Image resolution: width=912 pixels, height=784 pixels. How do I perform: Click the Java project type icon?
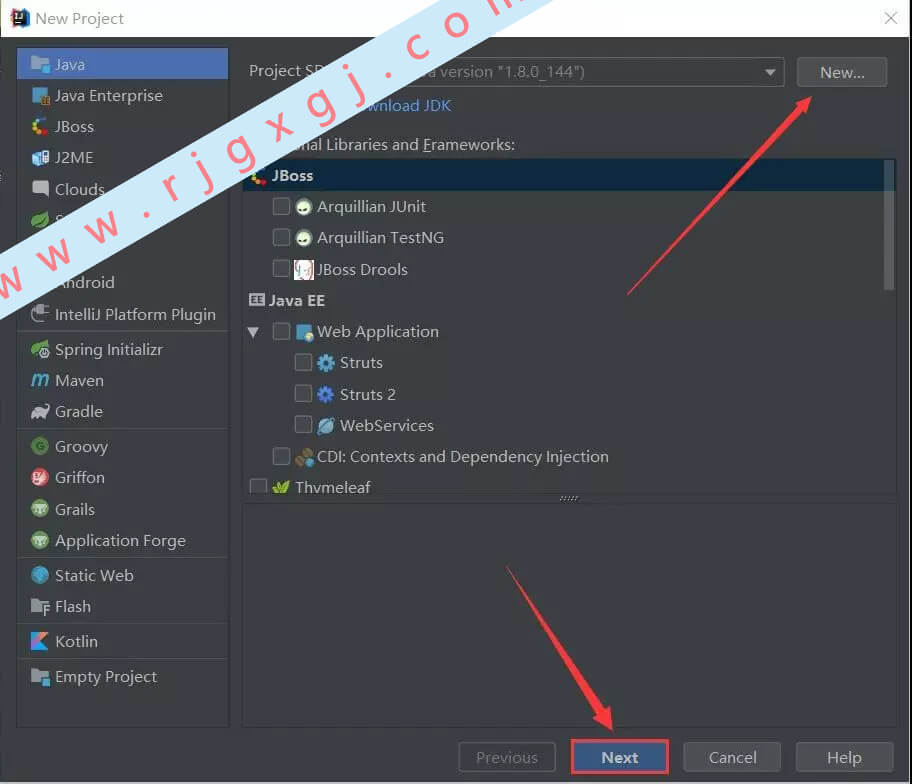pyautogui.click(x=40, y=63)
